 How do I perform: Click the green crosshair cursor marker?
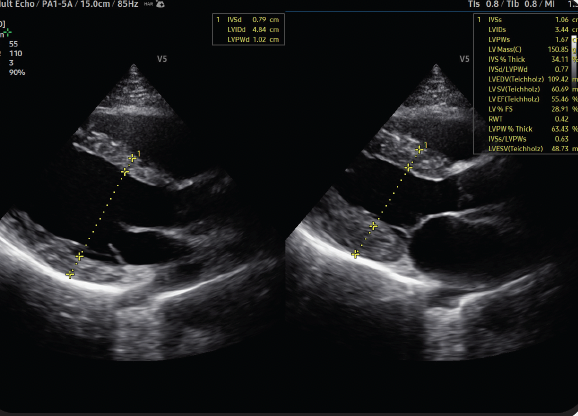[7, 33]
